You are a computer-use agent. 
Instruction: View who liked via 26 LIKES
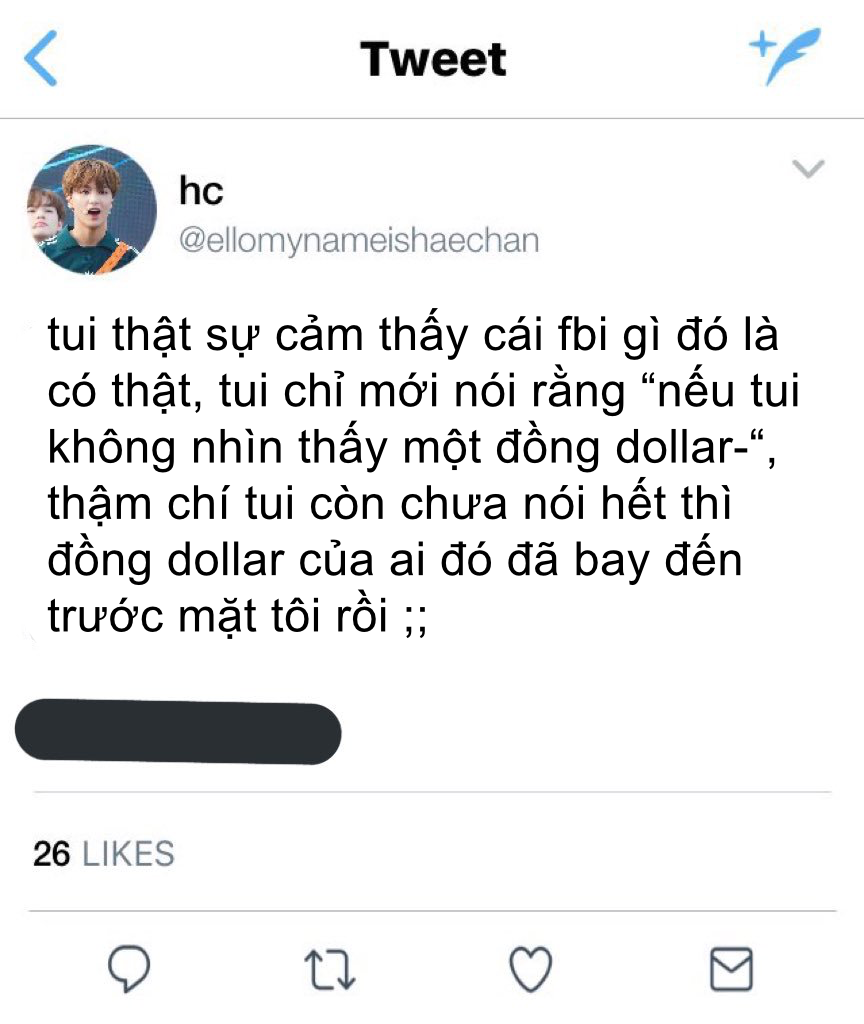point(104,854)
